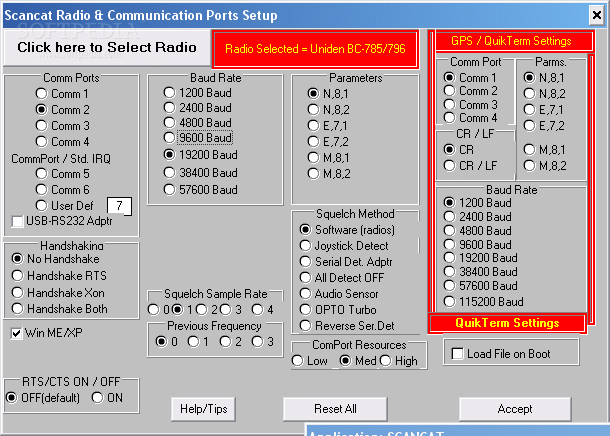Set Previous Frequency to 3
The width and height of the screenshot is (610, 436).
pos(263,341)
